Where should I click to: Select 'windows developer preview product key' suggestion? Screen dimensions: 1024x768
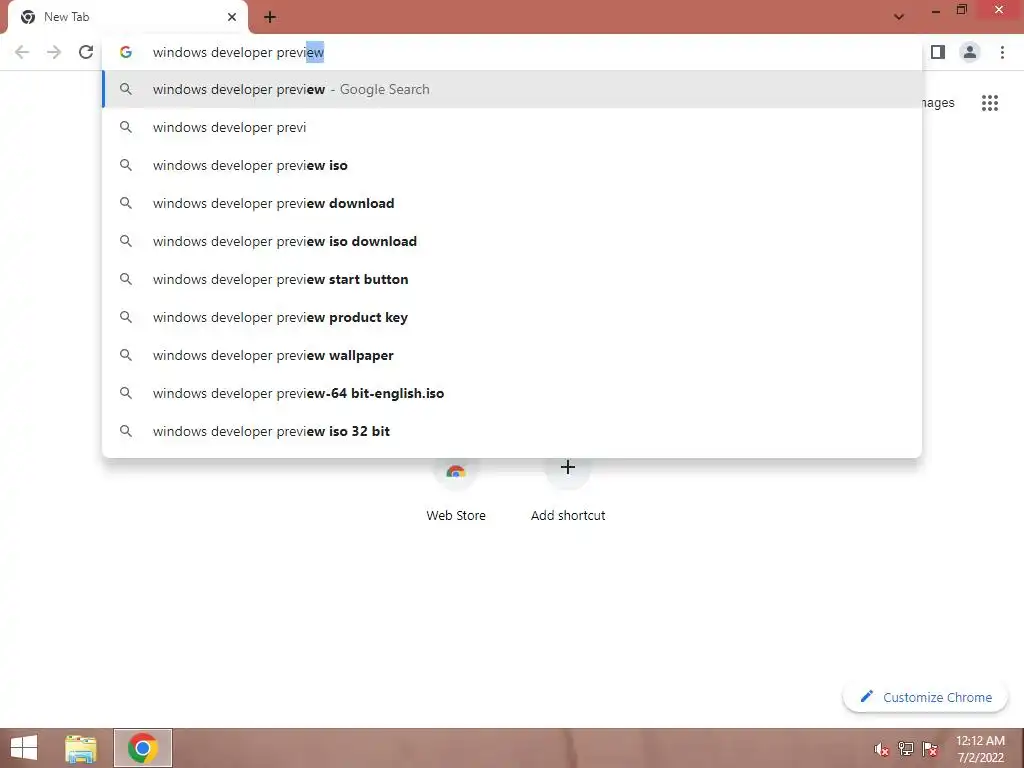512,317
